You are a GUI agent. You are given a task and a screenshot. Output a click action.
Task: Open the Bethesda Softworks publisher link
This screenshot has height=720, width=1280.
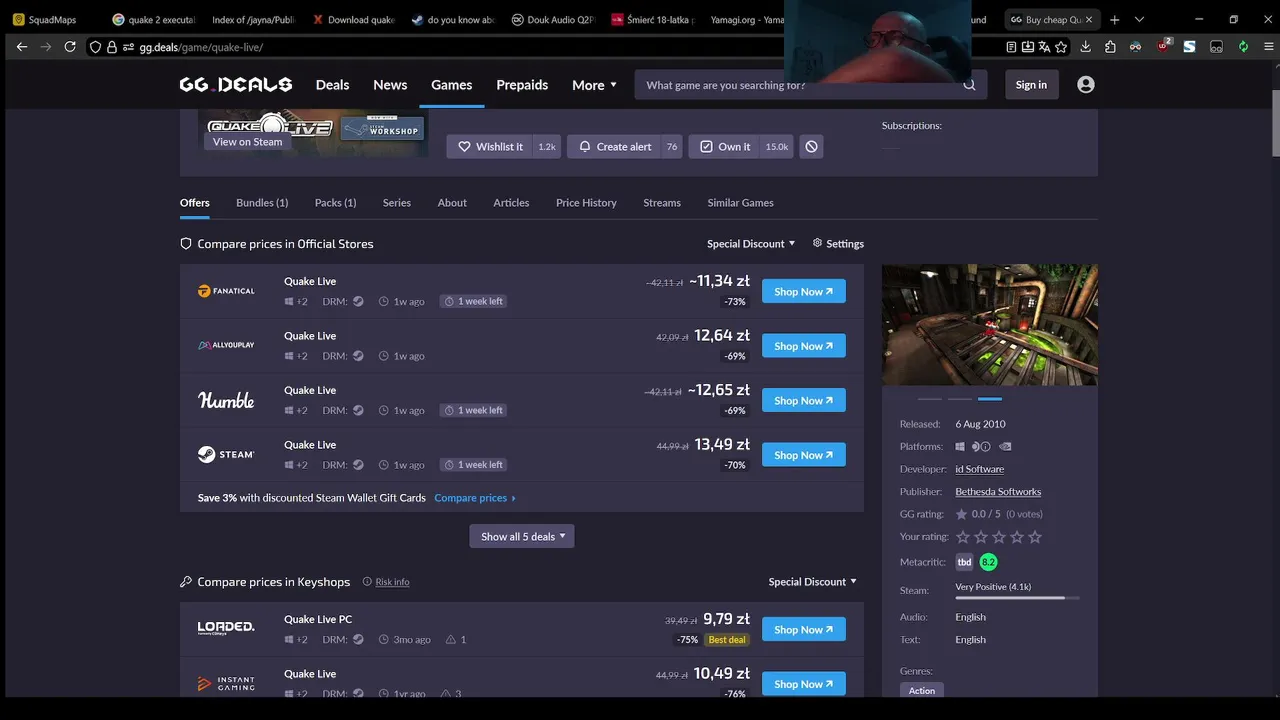coord(998,492)
